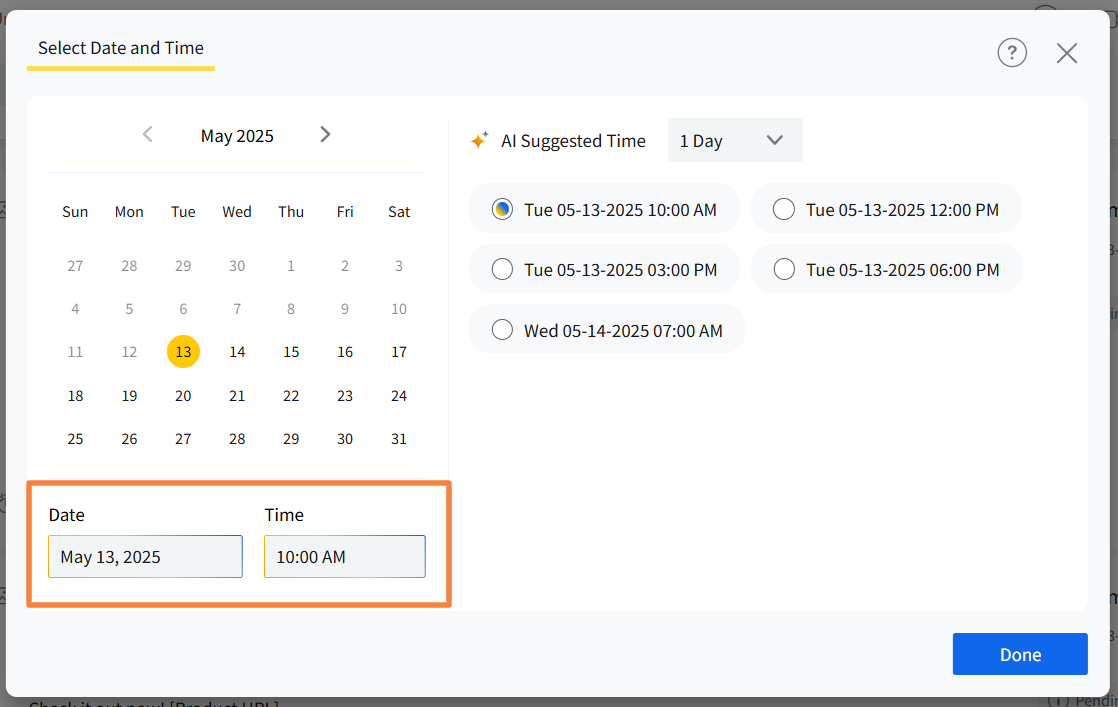Pick Tue 05-13-2025 03:00 PM time slot
The image size is (1118, 707).
point(503,269)
